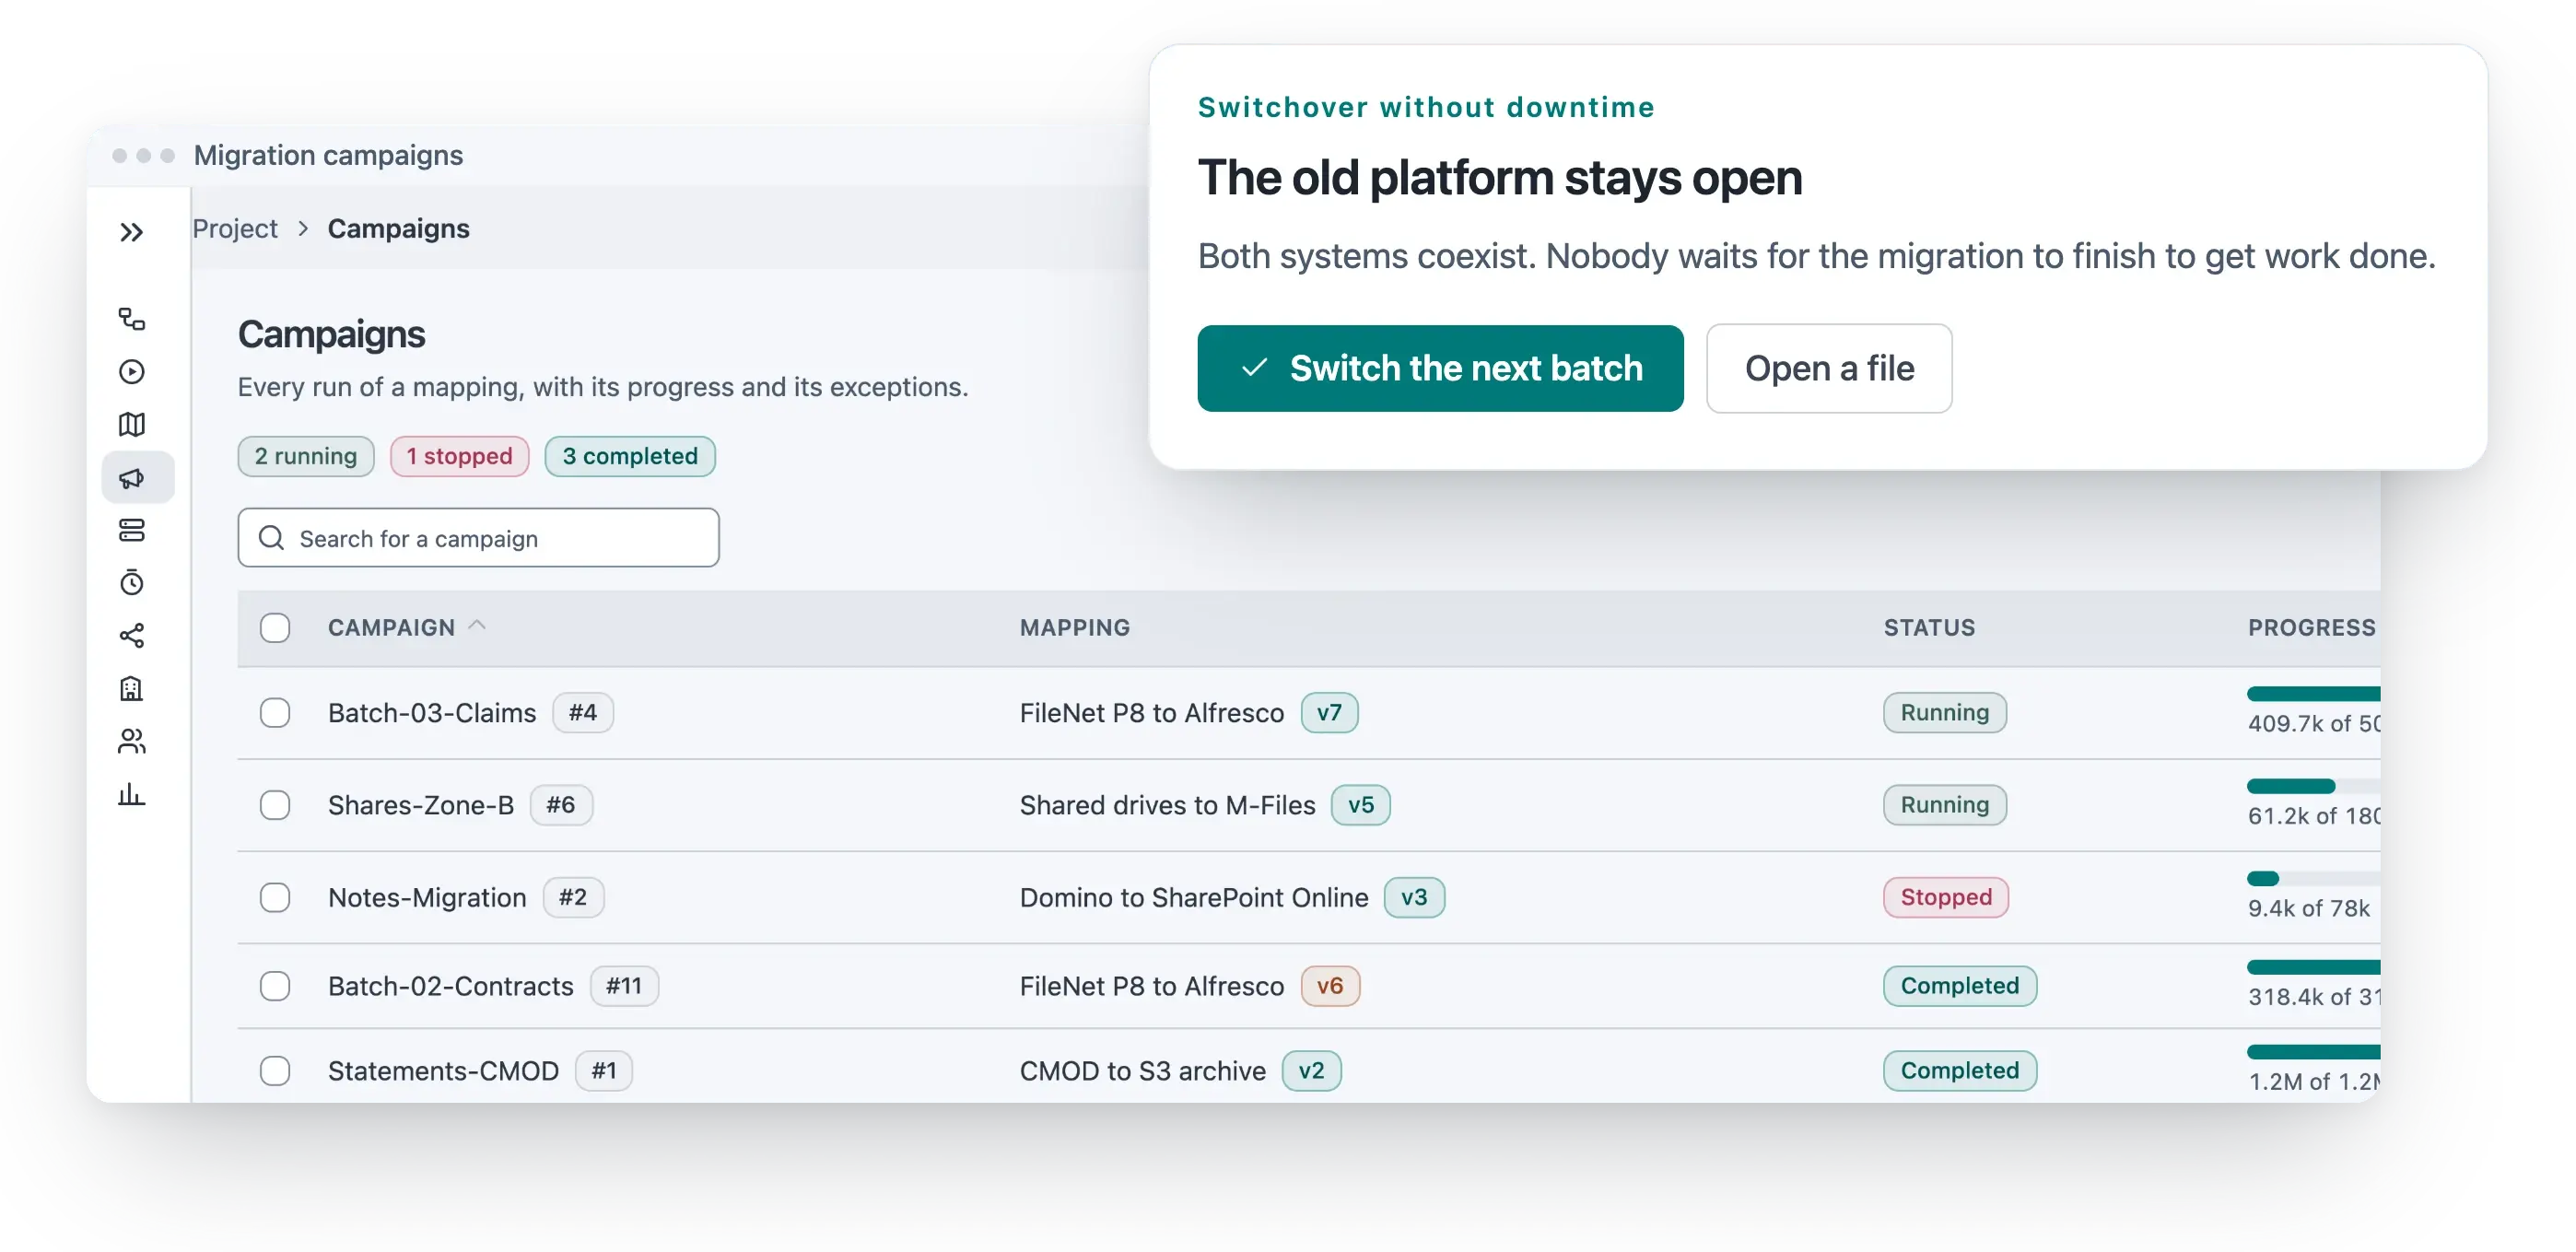Image resolution: width=2576 pixels, height=1252 pixels.
Task: Sort by the CAMPAIGN column arrow
Action: (477, 626)
